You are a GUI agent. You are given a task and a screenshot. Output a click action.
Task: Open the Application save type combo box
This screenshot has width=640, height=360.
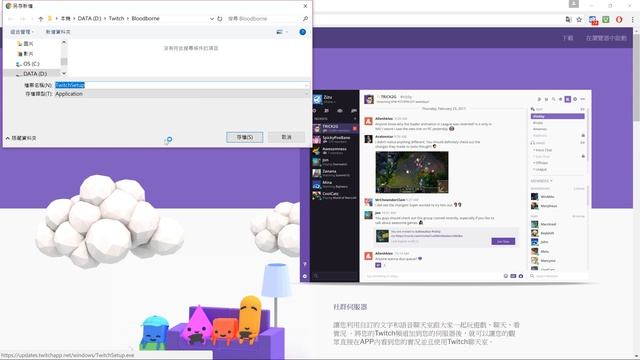coord(182,94)
